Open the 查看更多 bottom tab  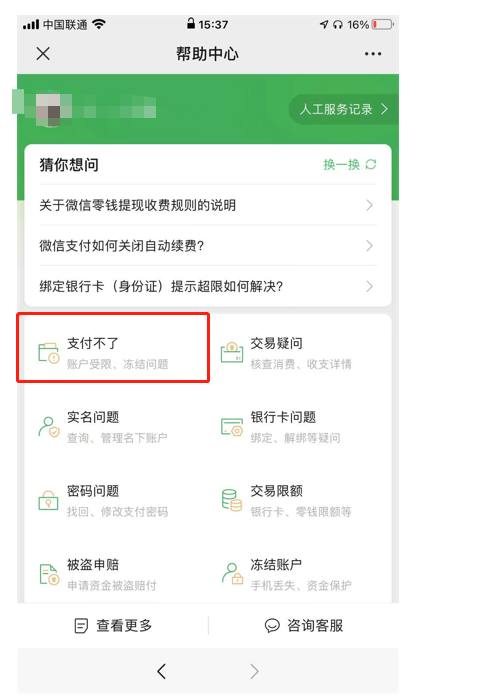[x=113, y=626]
